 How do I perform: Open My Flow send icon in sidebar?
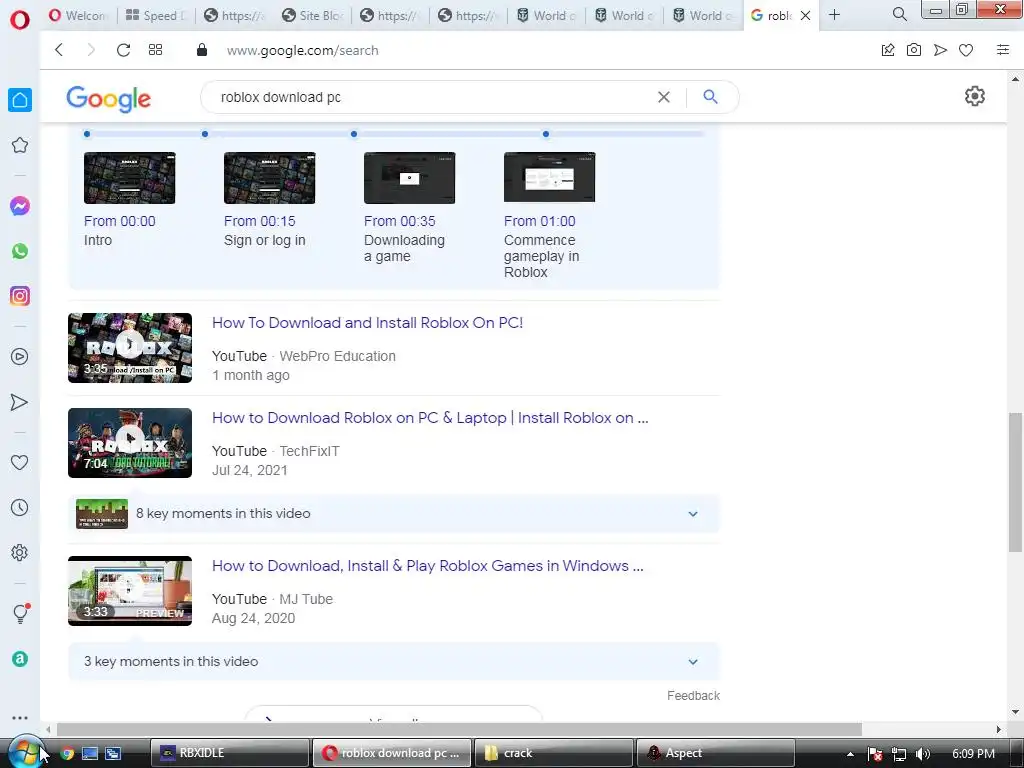(20, 402)
